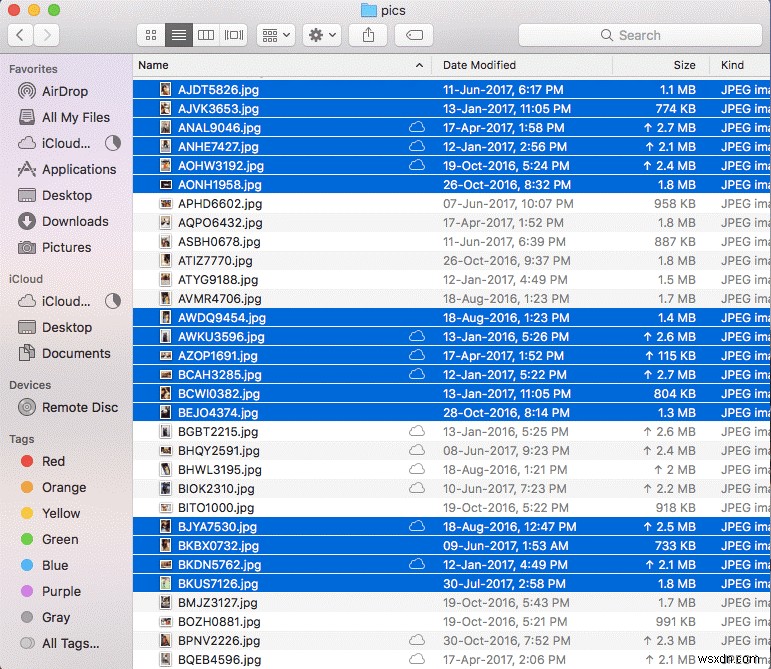Select file BITO1000.jpg
The image size is (771, 669).
[451, 508]
